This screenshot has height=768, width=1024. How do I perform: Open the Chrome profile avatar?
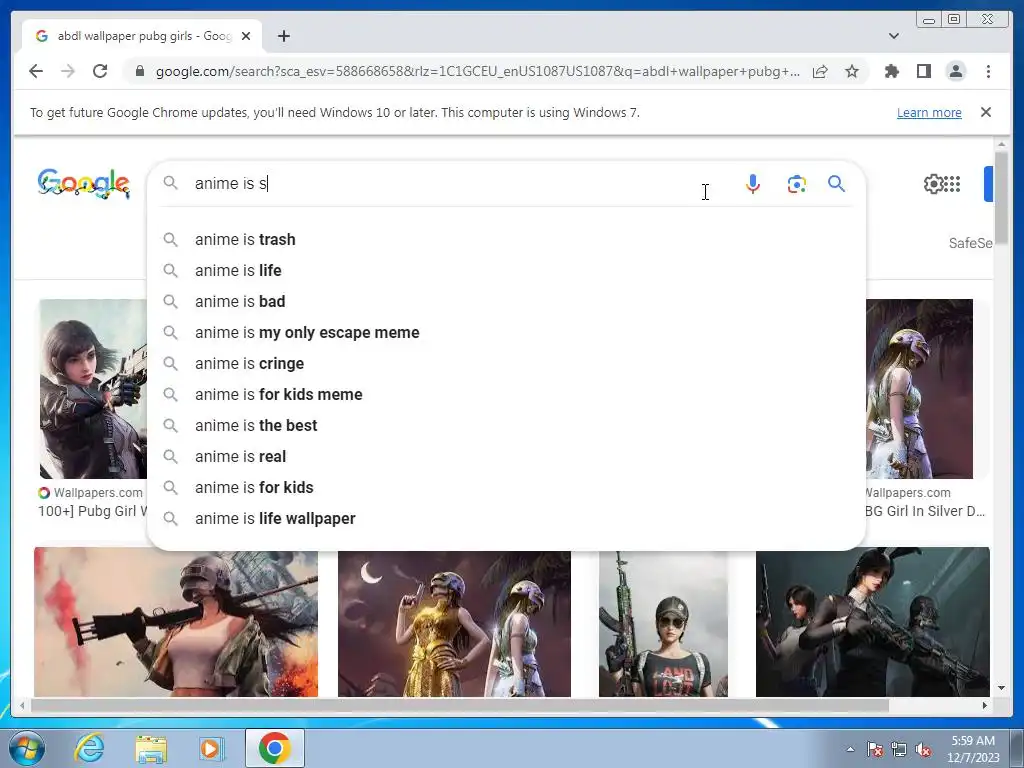[955, 71]
